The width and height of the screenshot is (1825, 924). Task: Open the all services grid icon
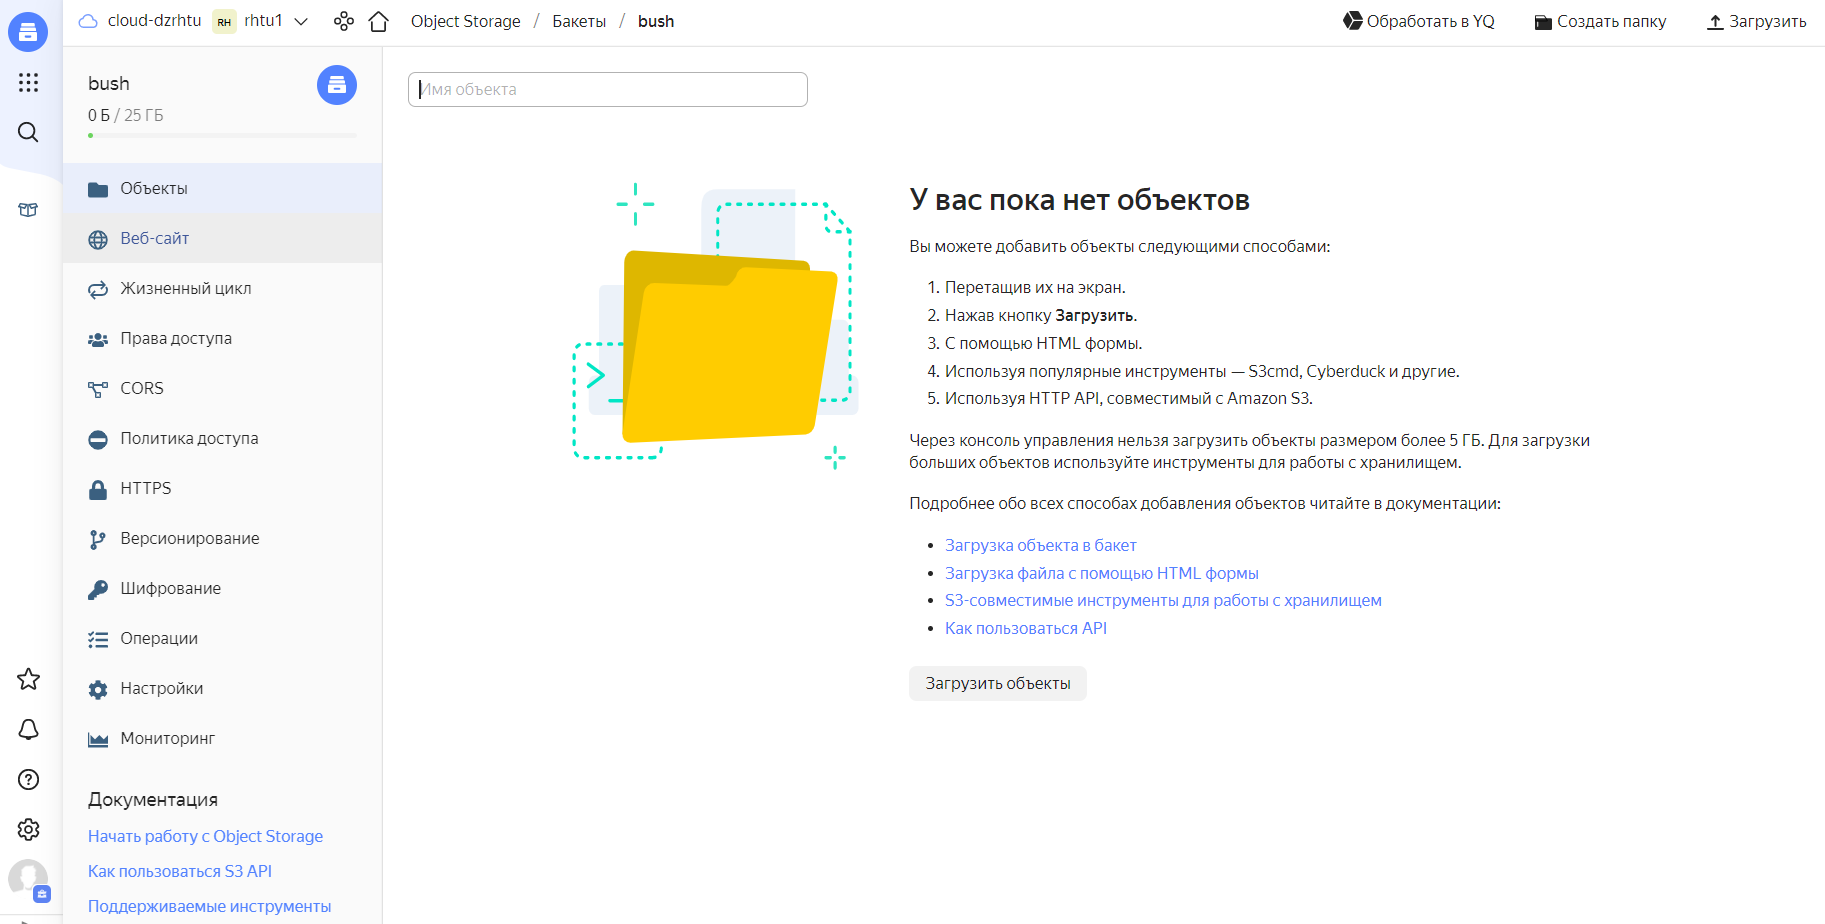click(28, 82)
